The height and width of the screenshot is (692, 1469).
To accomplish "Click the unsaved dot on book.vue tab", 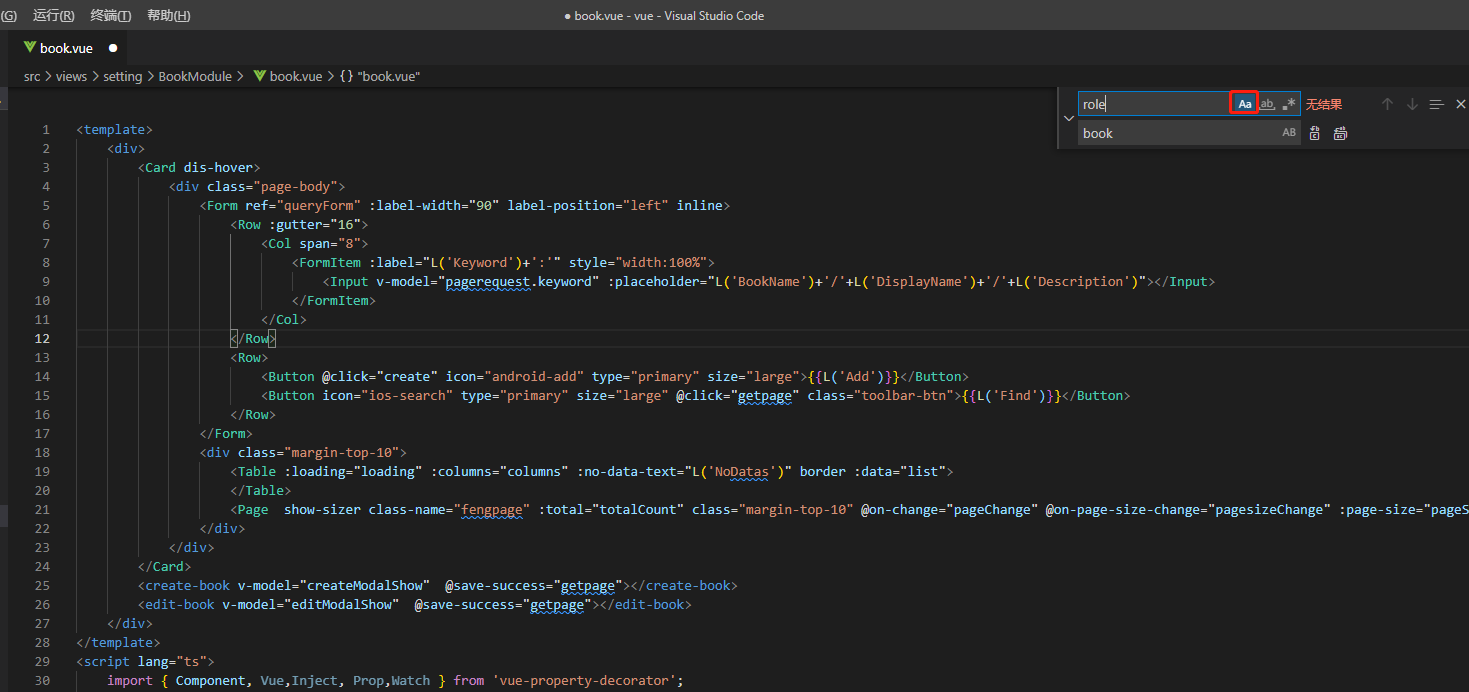I will point(113,48).
